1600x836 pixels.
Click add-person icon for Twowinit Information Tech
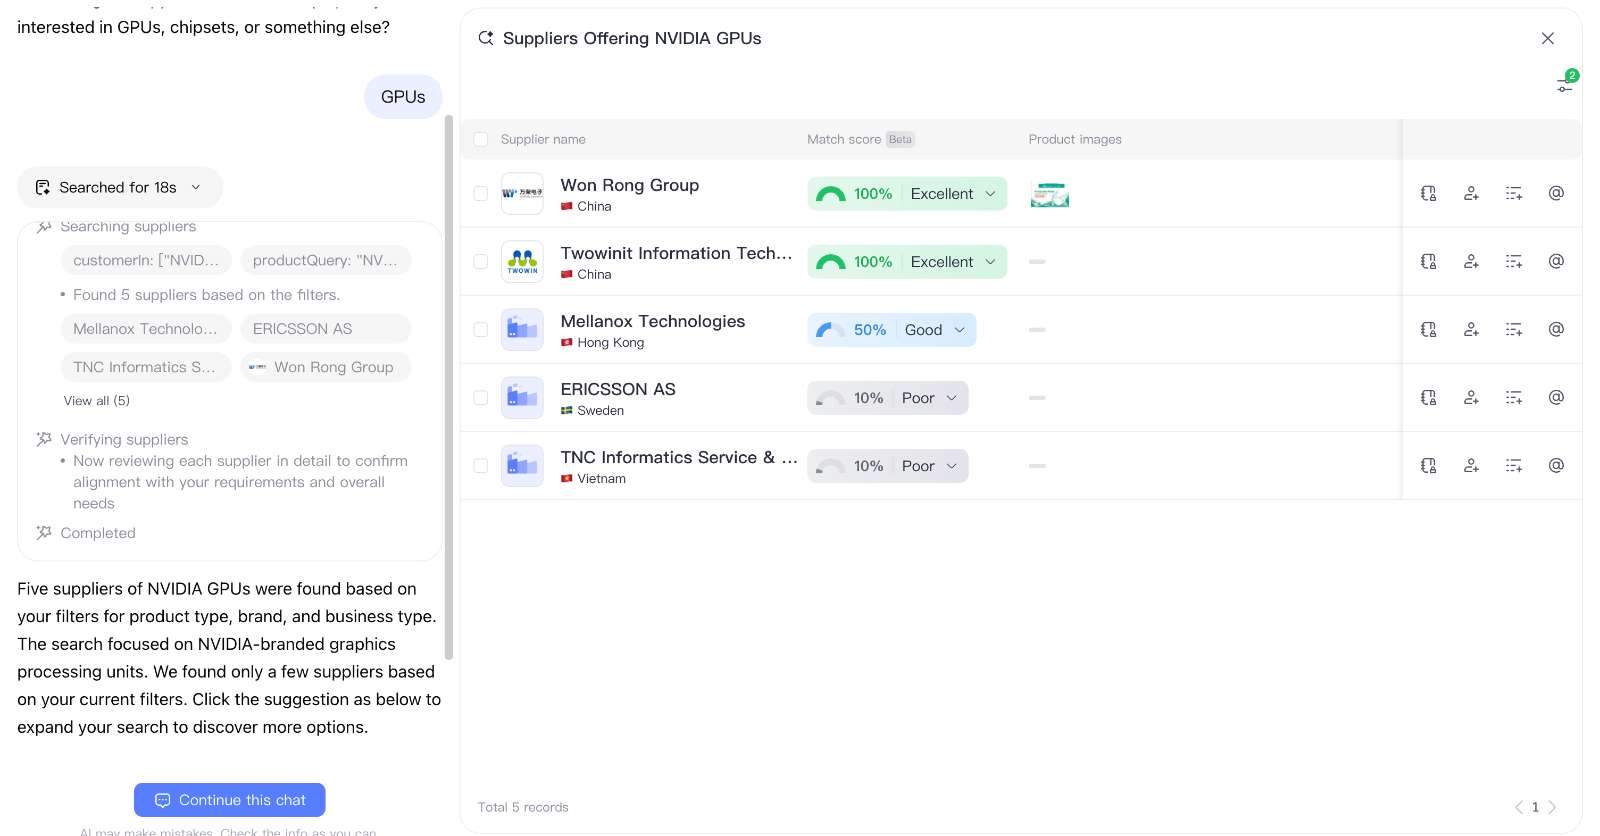tap(1471, 262)
